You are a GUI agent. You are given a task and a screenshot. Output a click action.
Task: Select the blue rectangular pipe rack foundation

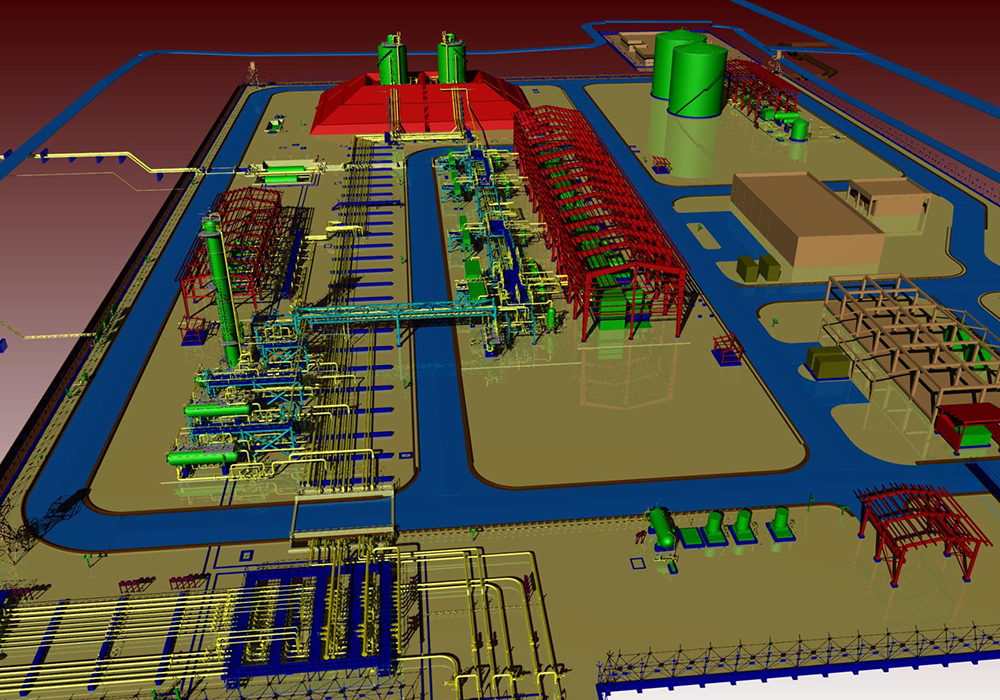coord(310,610)
